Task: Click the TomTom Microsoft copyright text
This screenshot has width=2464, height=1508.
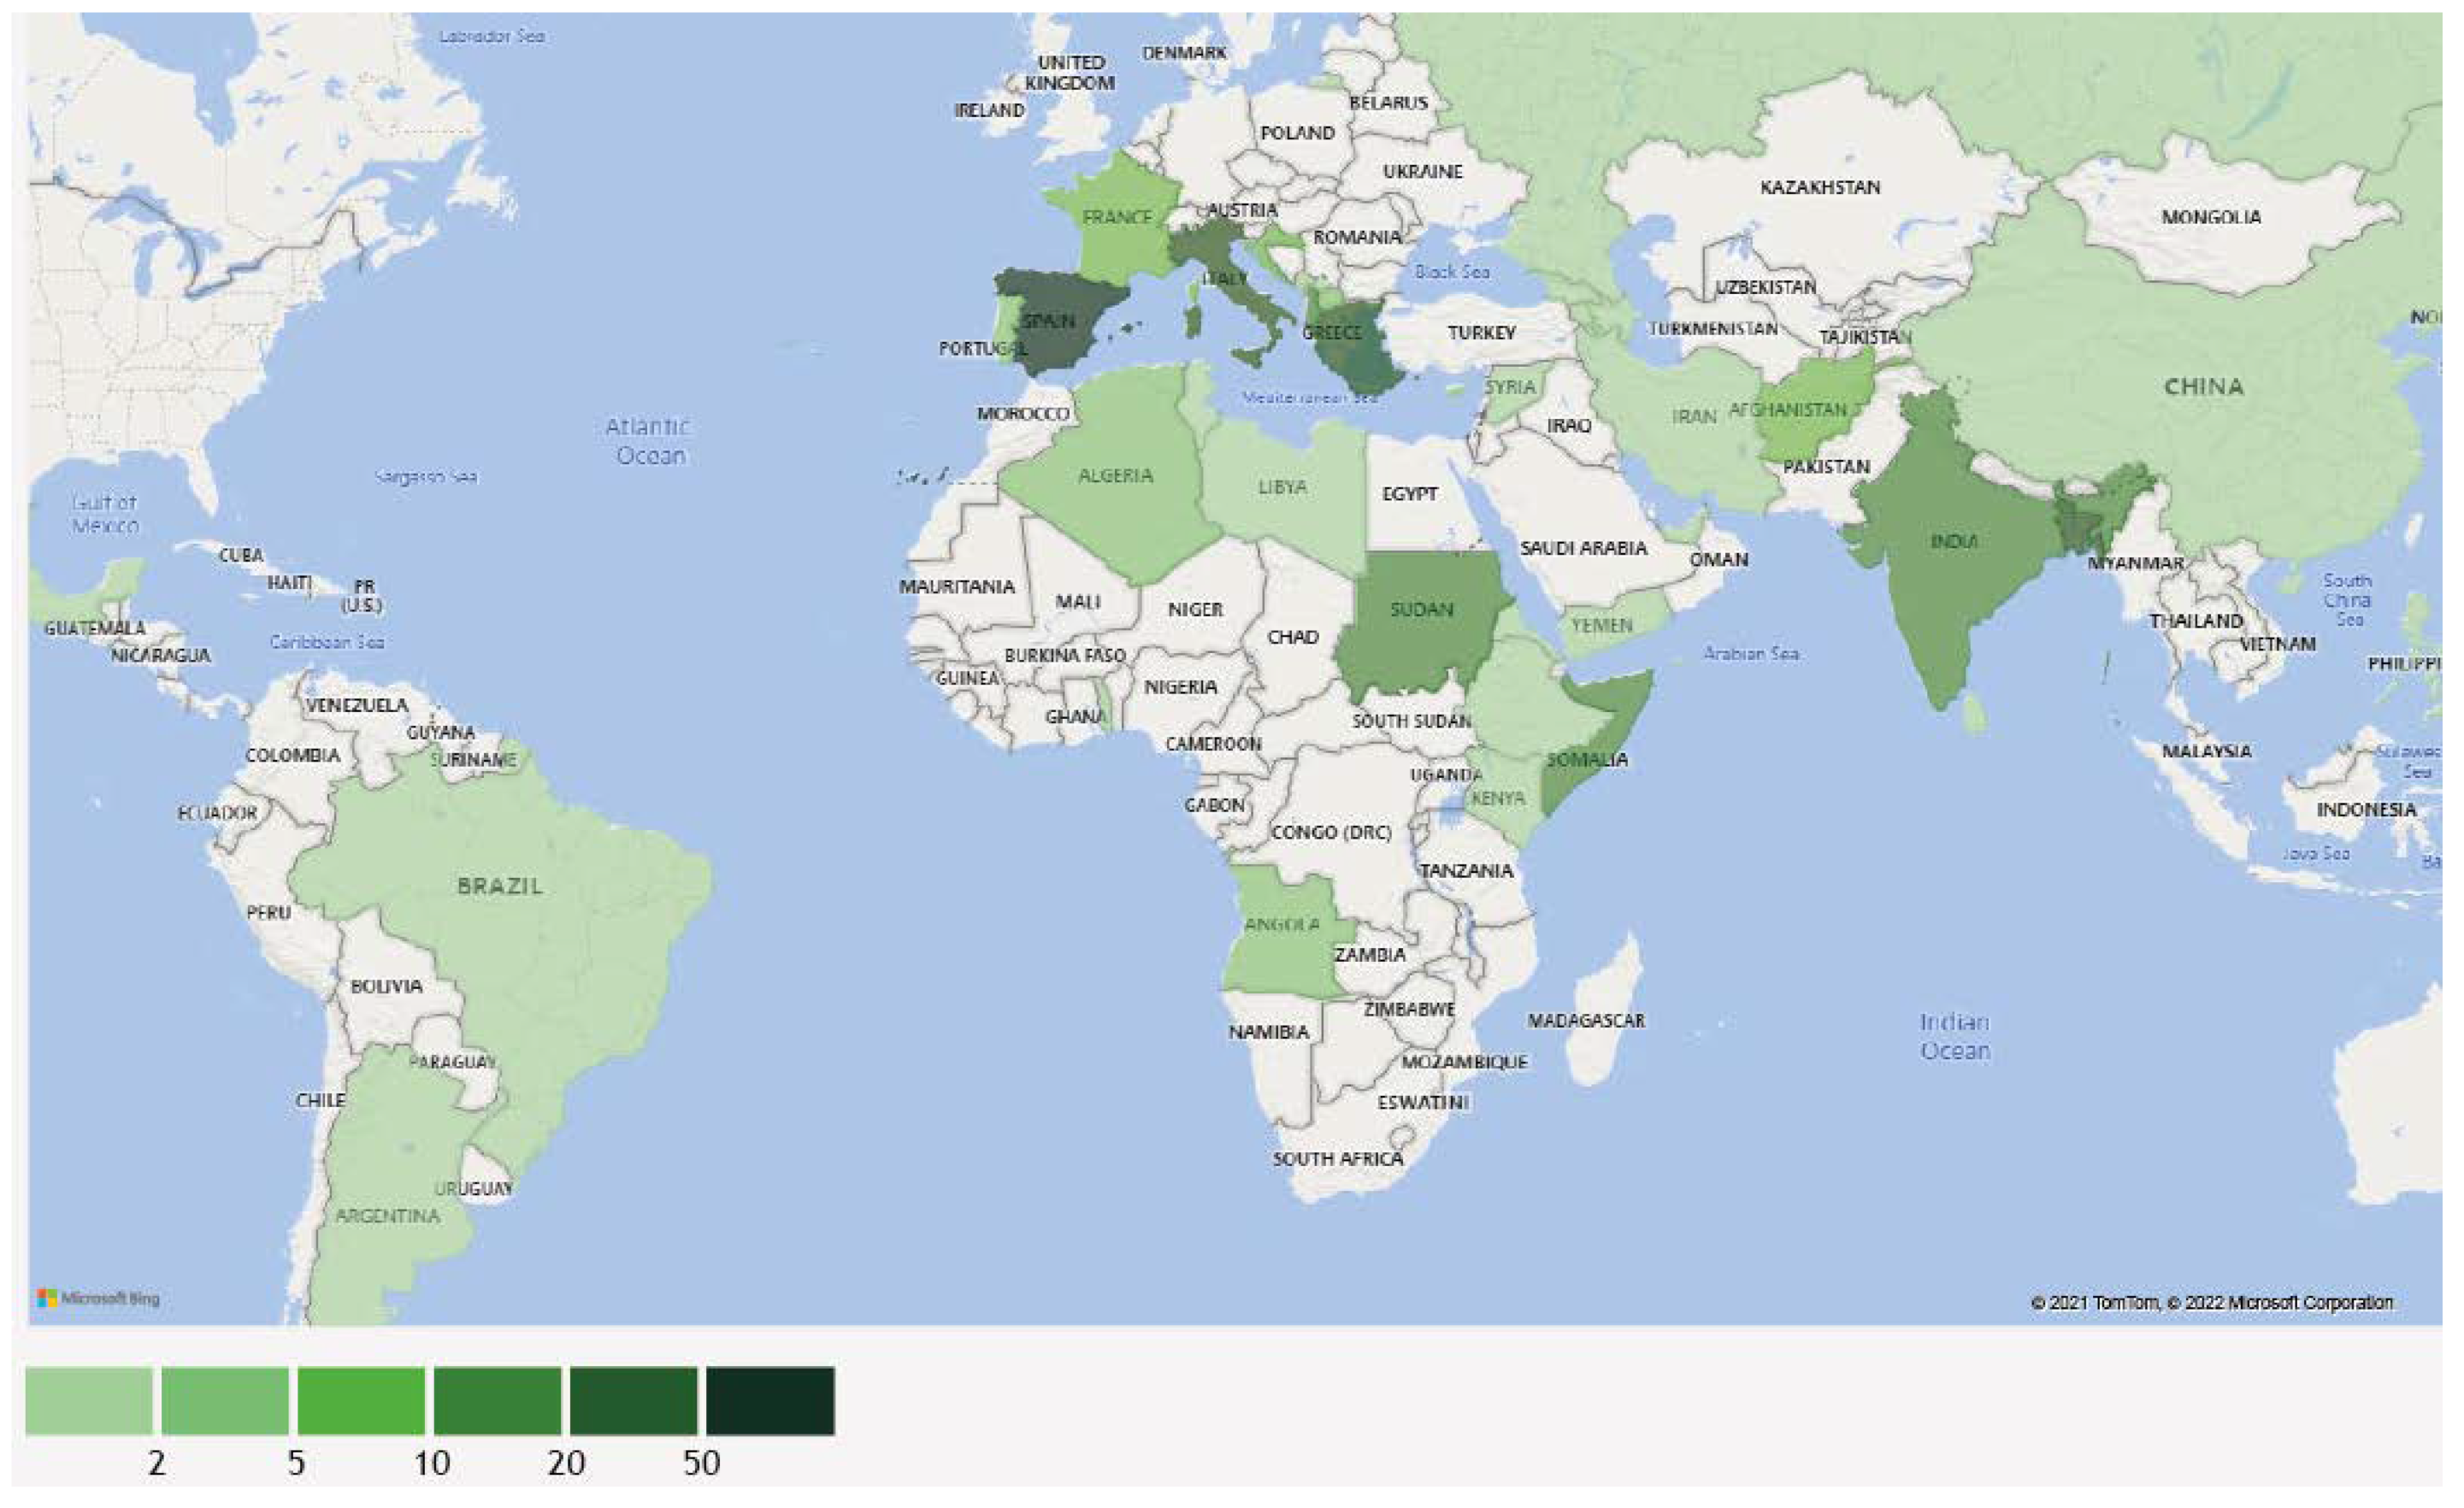Action: click(x=2211, y=1303)
